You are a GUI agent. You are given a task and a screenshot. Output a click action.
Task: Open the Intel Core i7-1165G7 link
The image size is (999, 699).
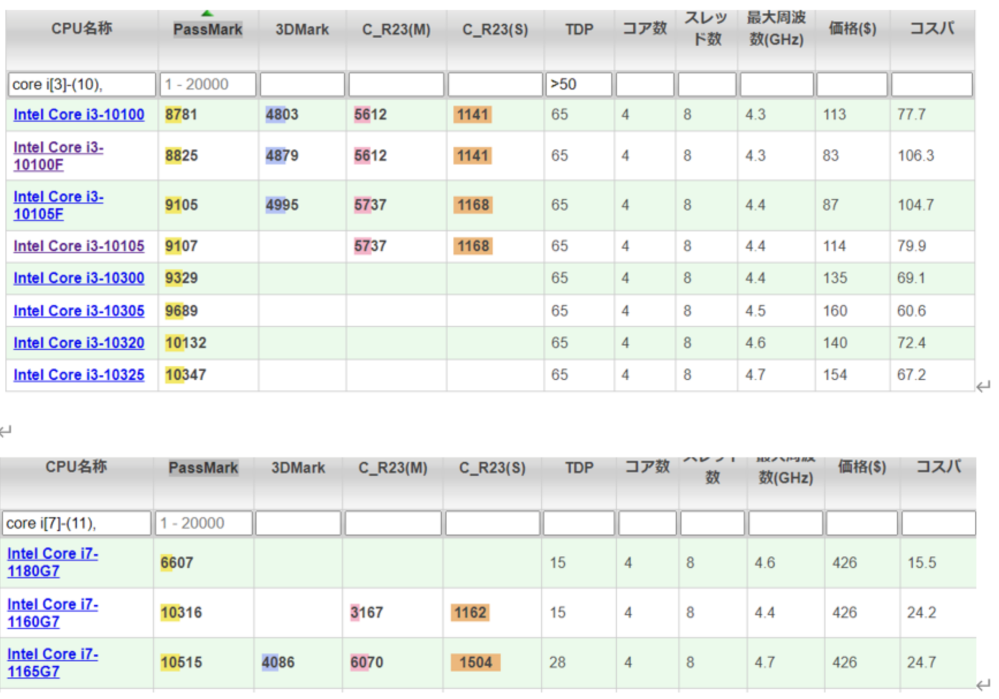[x=53, y=662]
